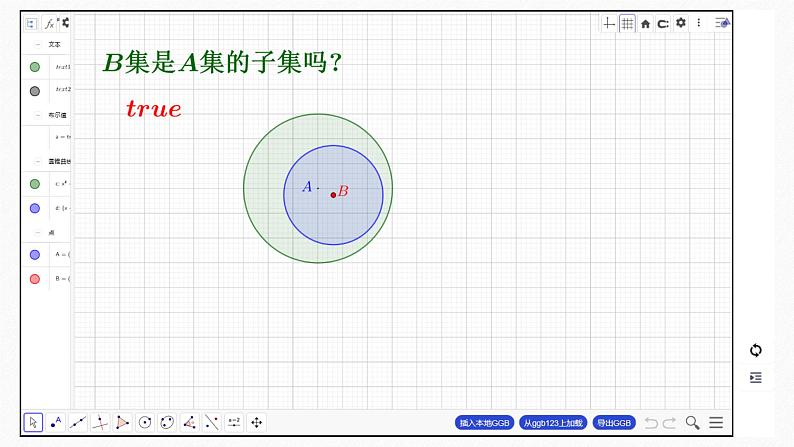
Task: Open the search magnifier
Action: click(692, 423)
